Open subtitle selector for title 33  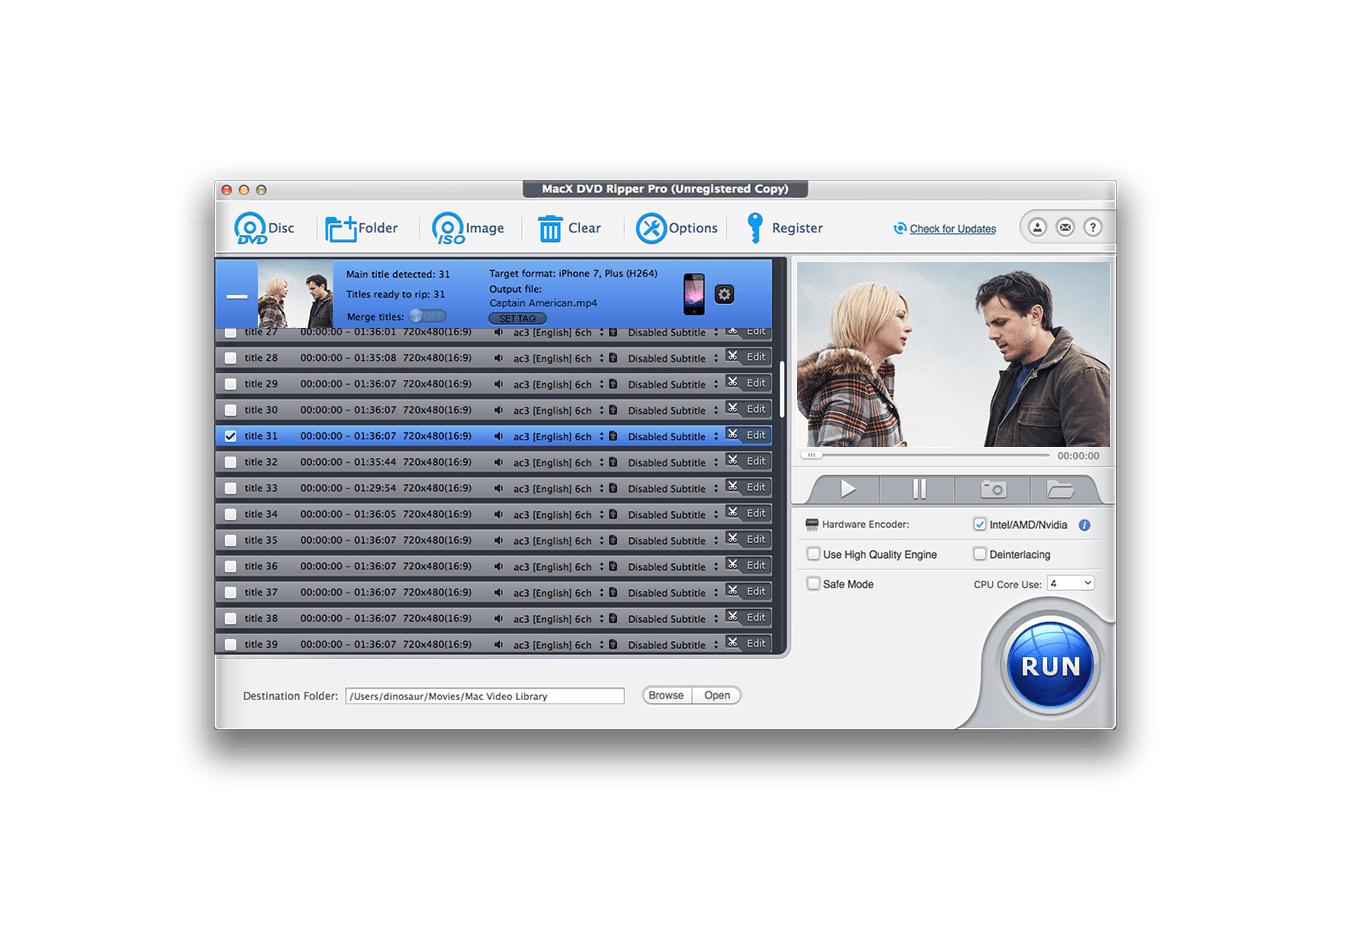click(716, 489)
